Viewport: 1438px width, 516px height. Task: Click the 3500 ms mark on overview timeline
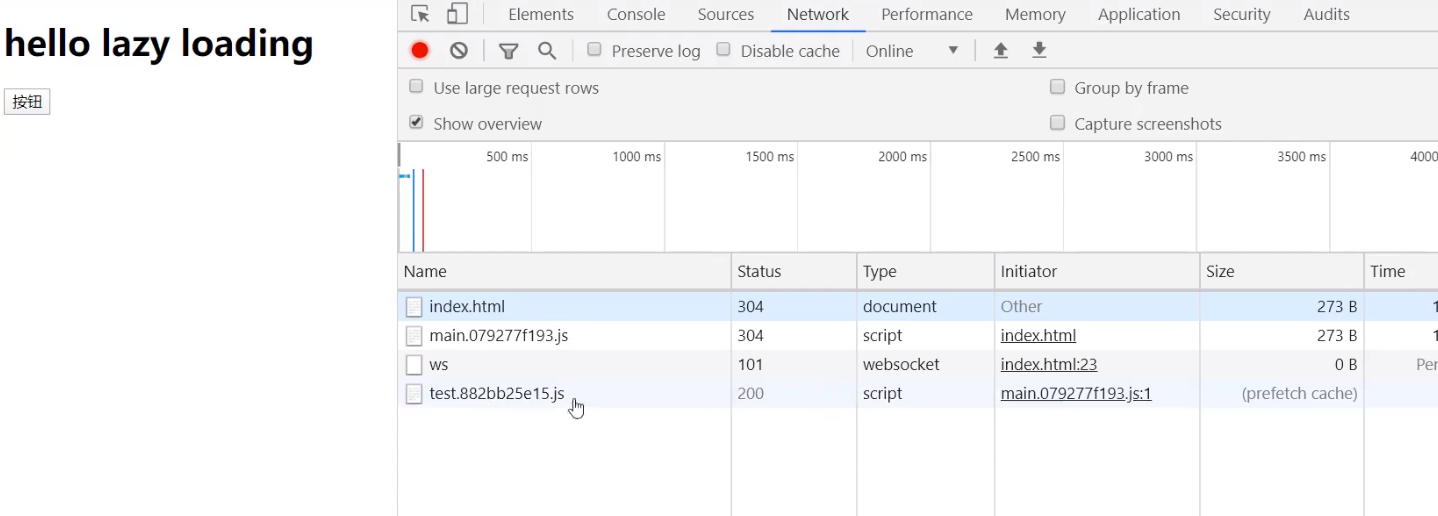pos(1301,157)
